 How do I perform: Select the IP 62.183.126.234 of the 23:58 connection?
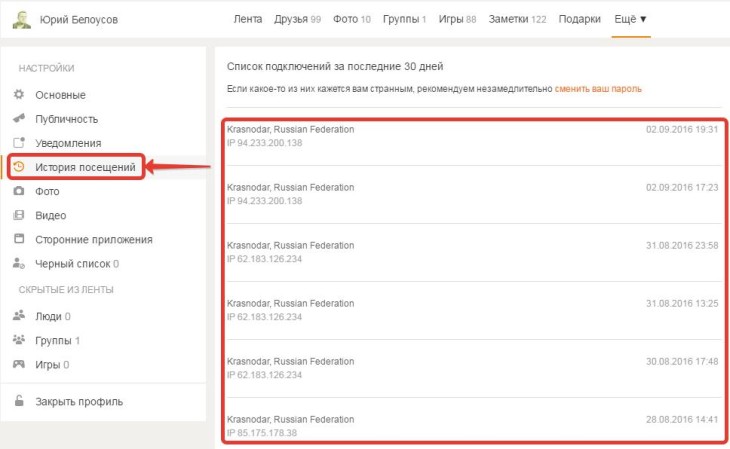click(264, 259)
